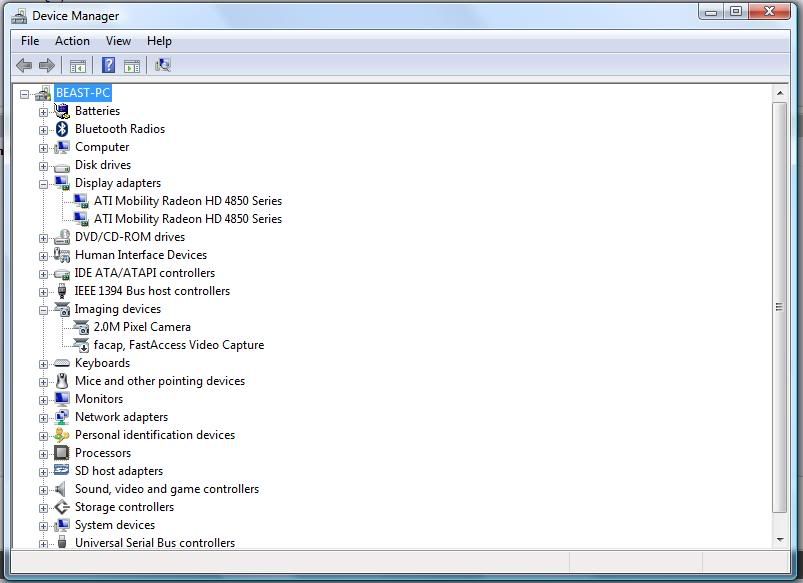Screen dimensions: 803x583
Task: Collapse the BEAST-PC root node
Action: tap(25, 94)
